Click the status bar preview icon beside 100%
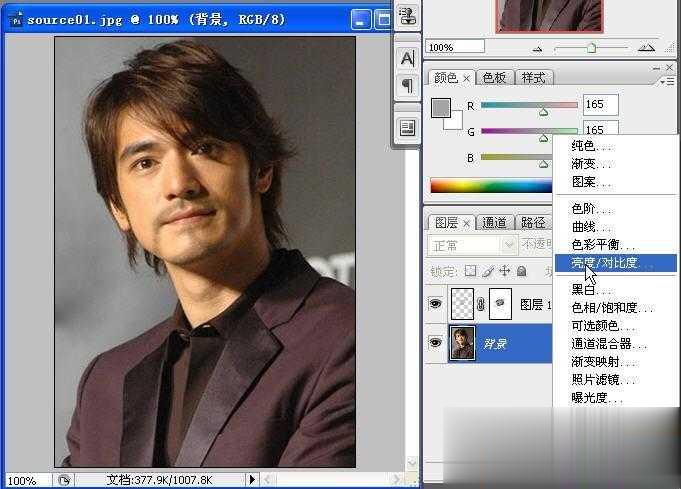This screenshot has width=681, height=489. click(x=64, y=480)
